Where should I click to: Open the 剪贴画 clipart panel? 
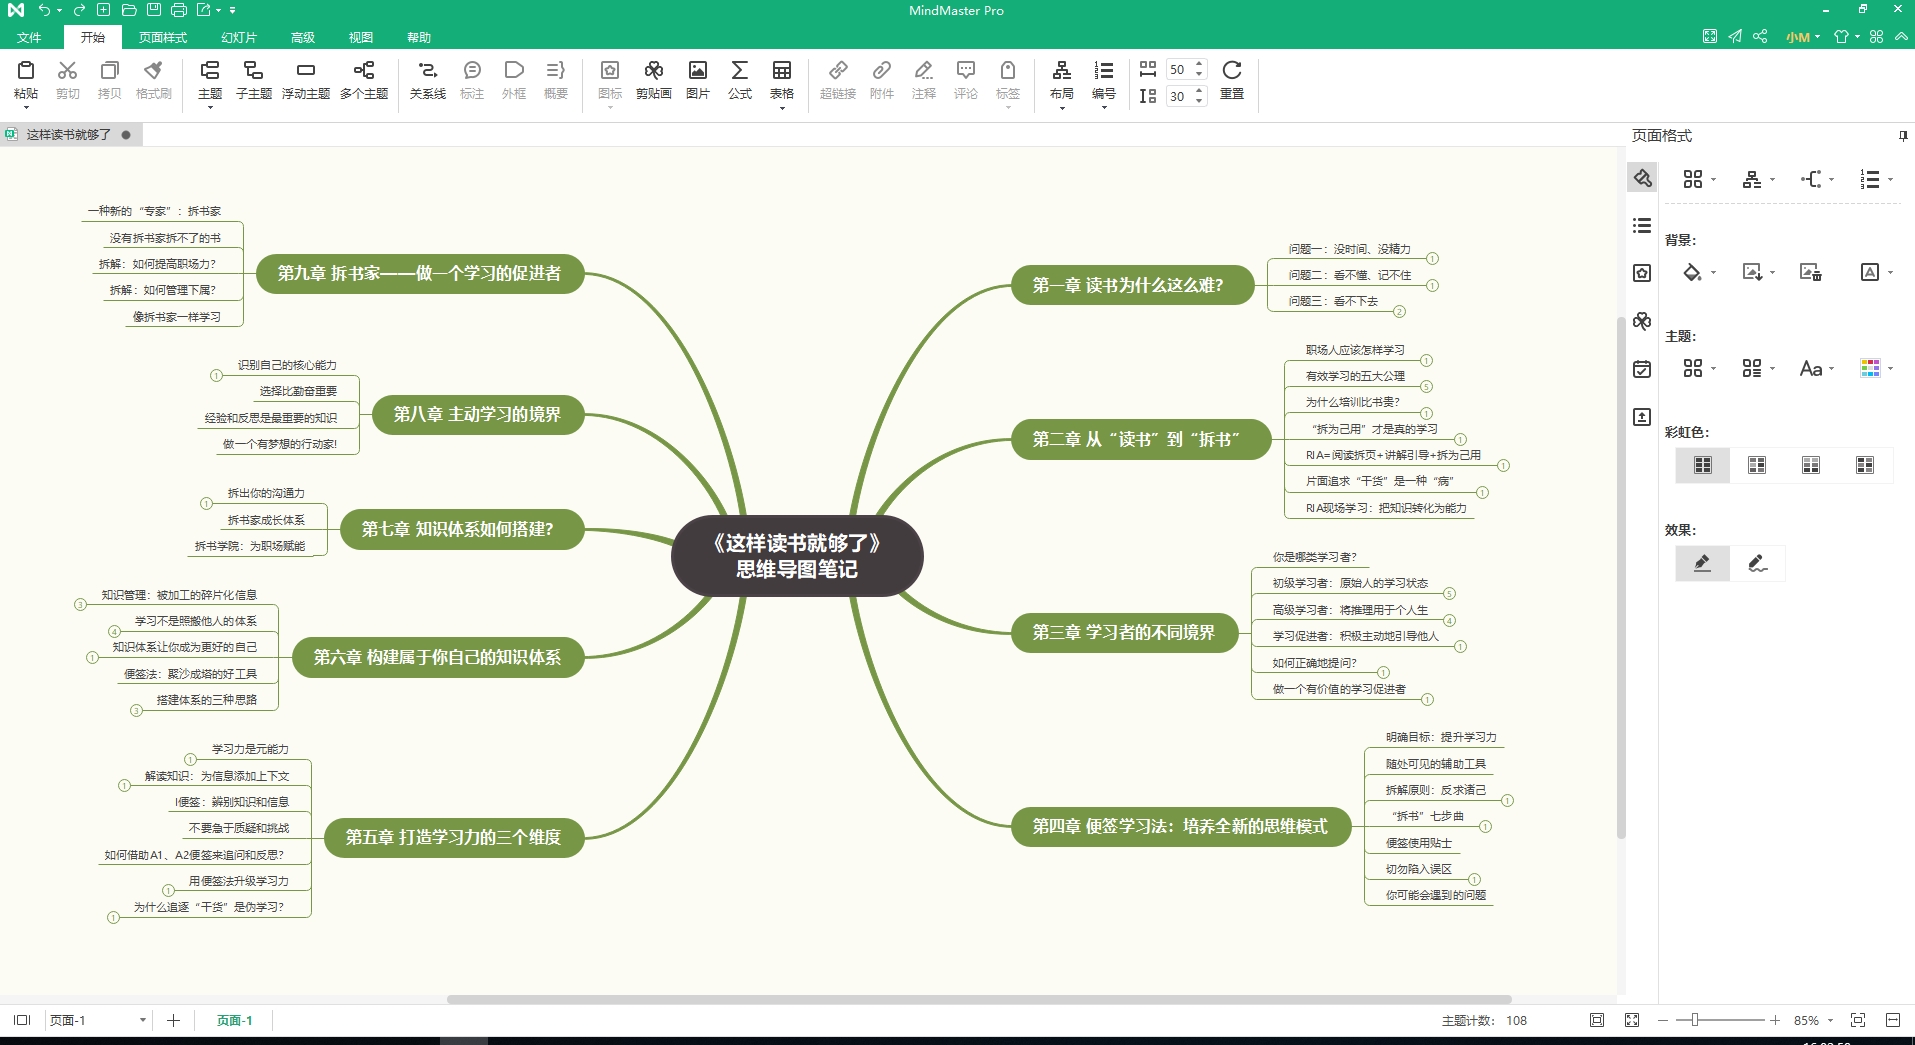pos(653,80)
